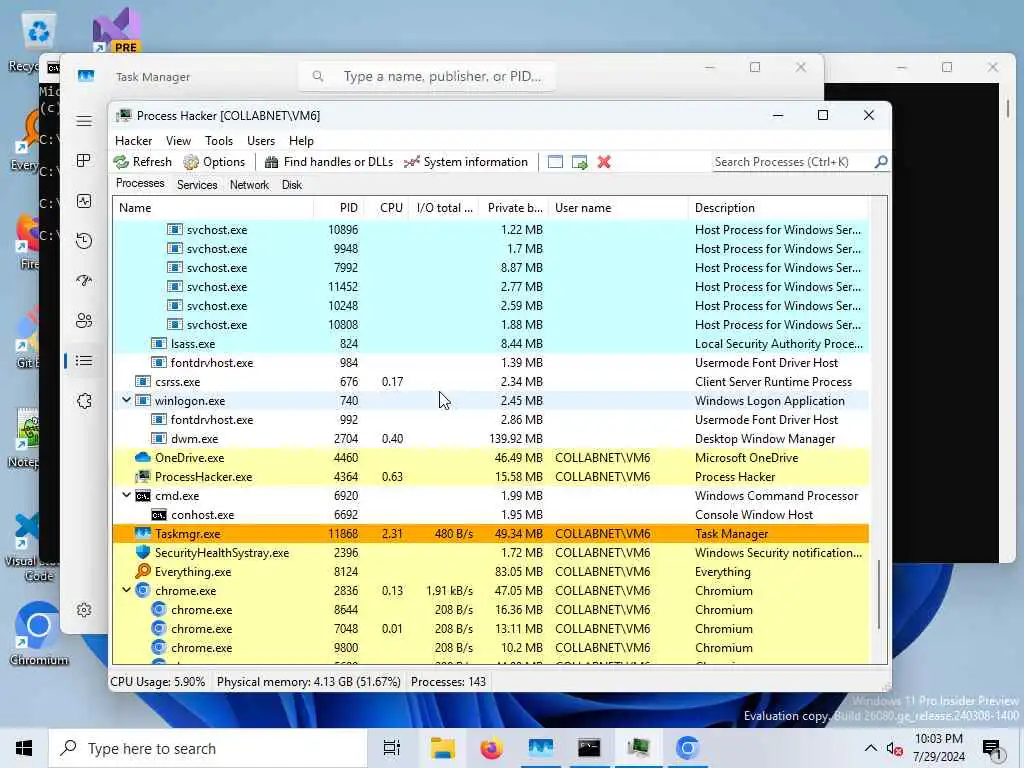Open Task Manager Performance page icon
Viewport: 1024px width, 768px height.
point(84,201)
